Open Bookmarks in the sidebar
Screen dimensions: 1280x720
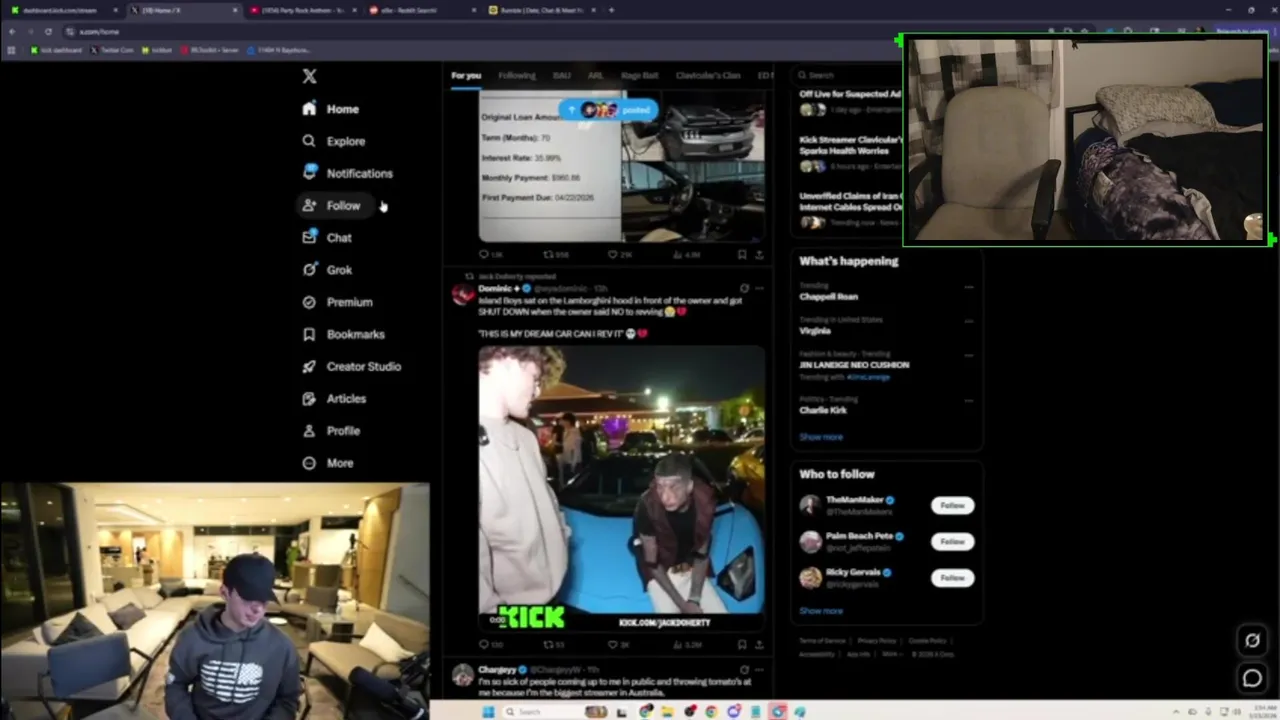point(344,334)
